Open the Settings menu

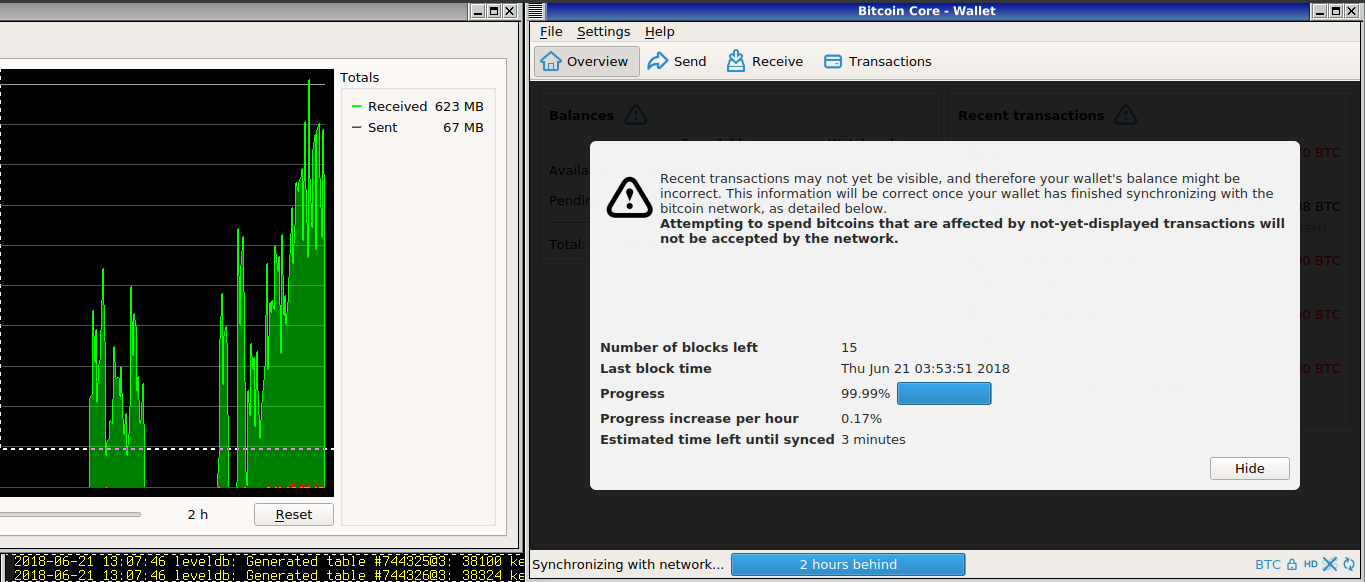603,32
